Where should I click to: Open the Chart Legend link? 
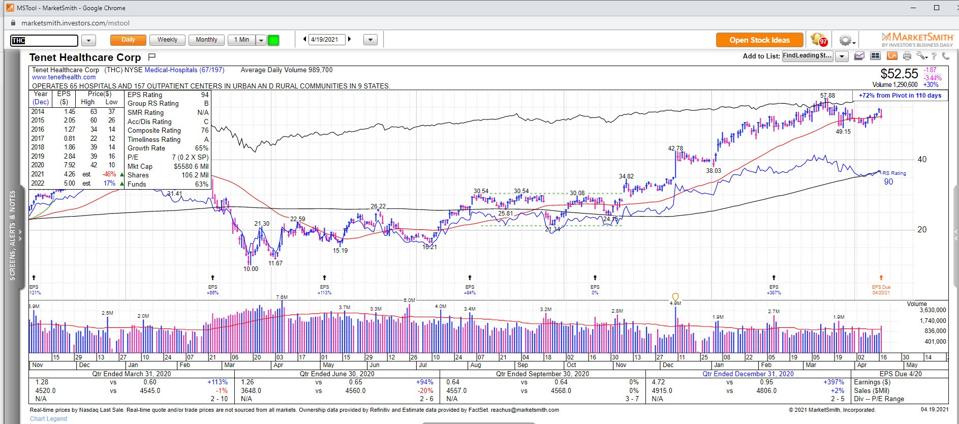coord(46,419)
